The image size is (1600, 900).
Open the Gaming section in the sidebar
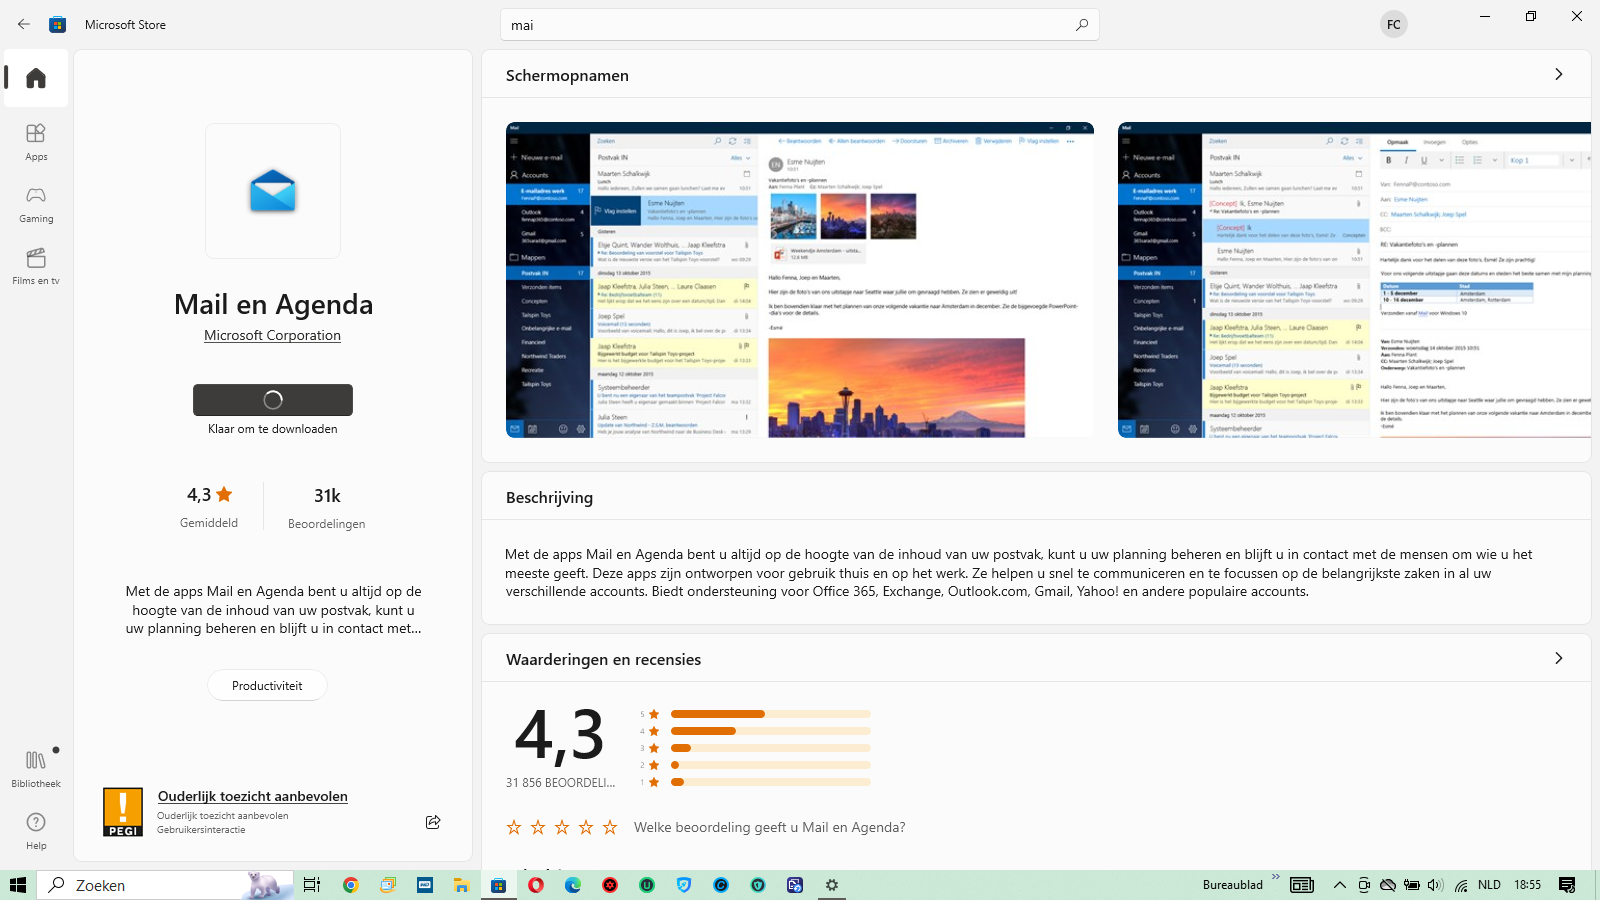tap(36, 204)
